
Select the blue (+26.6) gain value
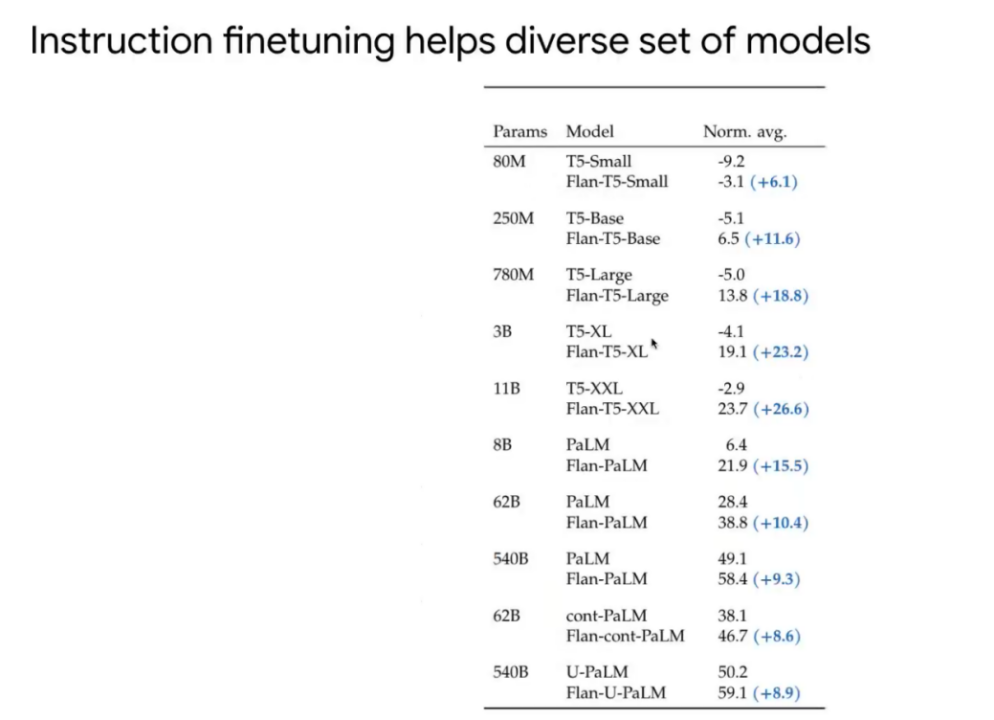tap(780, 409)
